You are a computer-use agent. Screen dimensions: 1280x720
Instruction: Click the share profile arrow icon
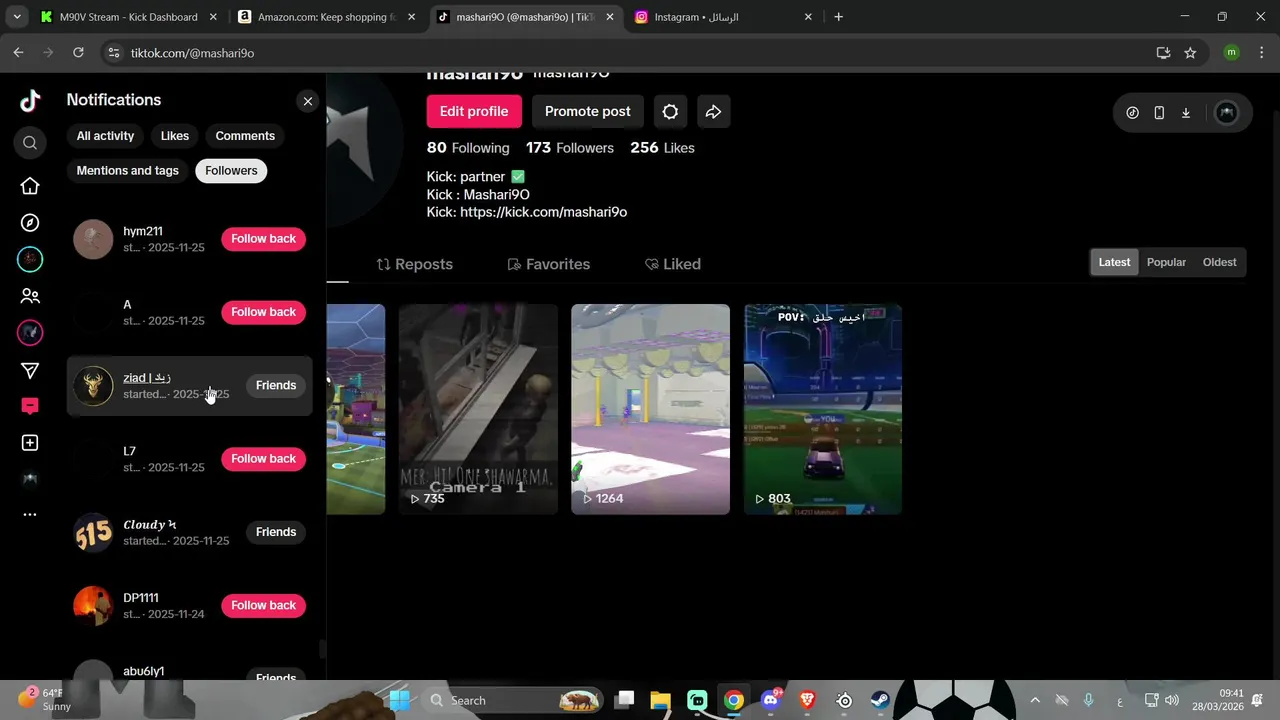coord(713,111)
